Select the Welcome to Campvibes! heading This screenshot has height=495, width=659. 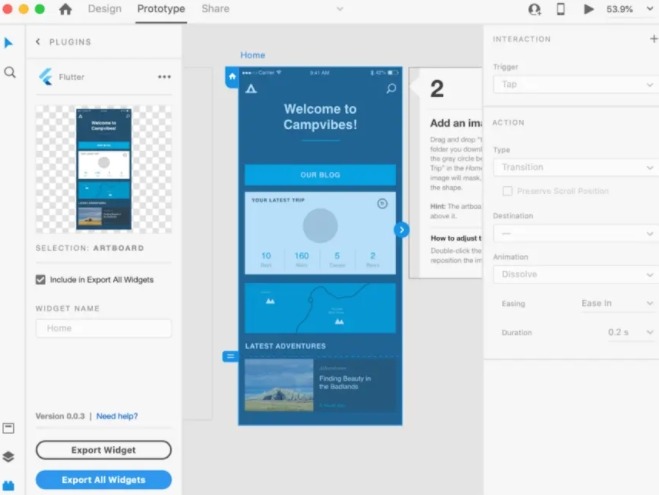tap(320, 117)
